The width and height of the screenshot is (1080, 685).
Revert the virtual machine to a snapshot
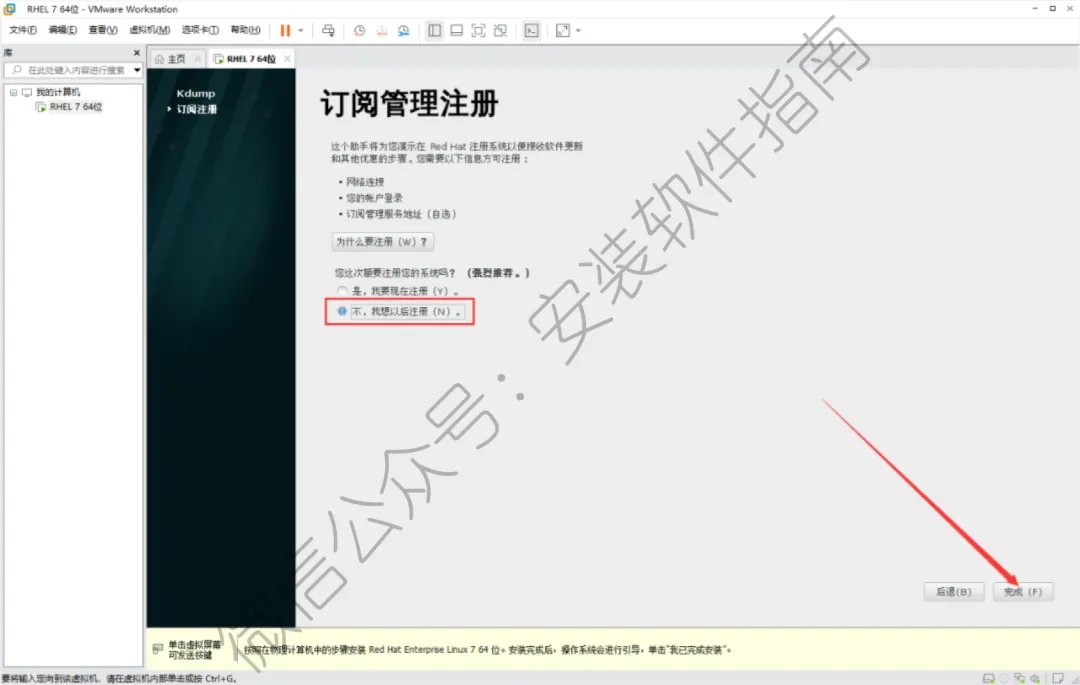pyautogui.click(x=382, y=30)
